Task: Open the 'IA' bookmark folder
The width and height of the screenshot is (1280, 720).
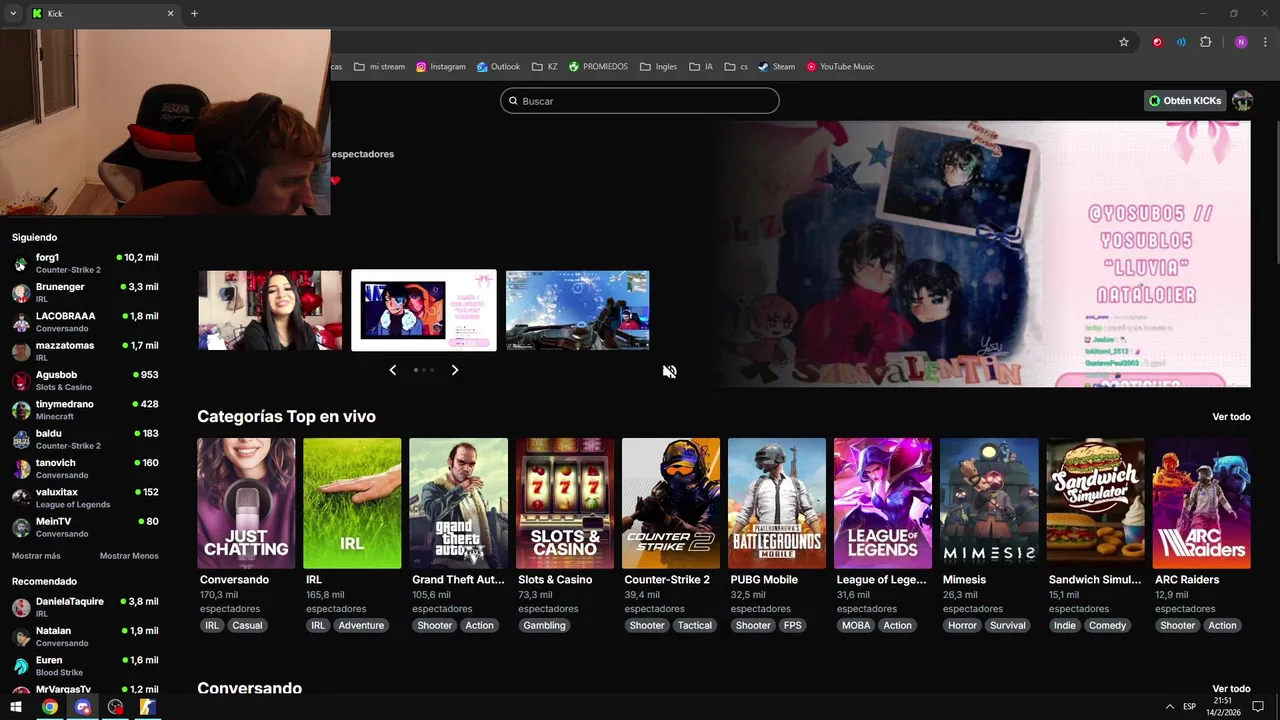Action: (x=700, y=67)
